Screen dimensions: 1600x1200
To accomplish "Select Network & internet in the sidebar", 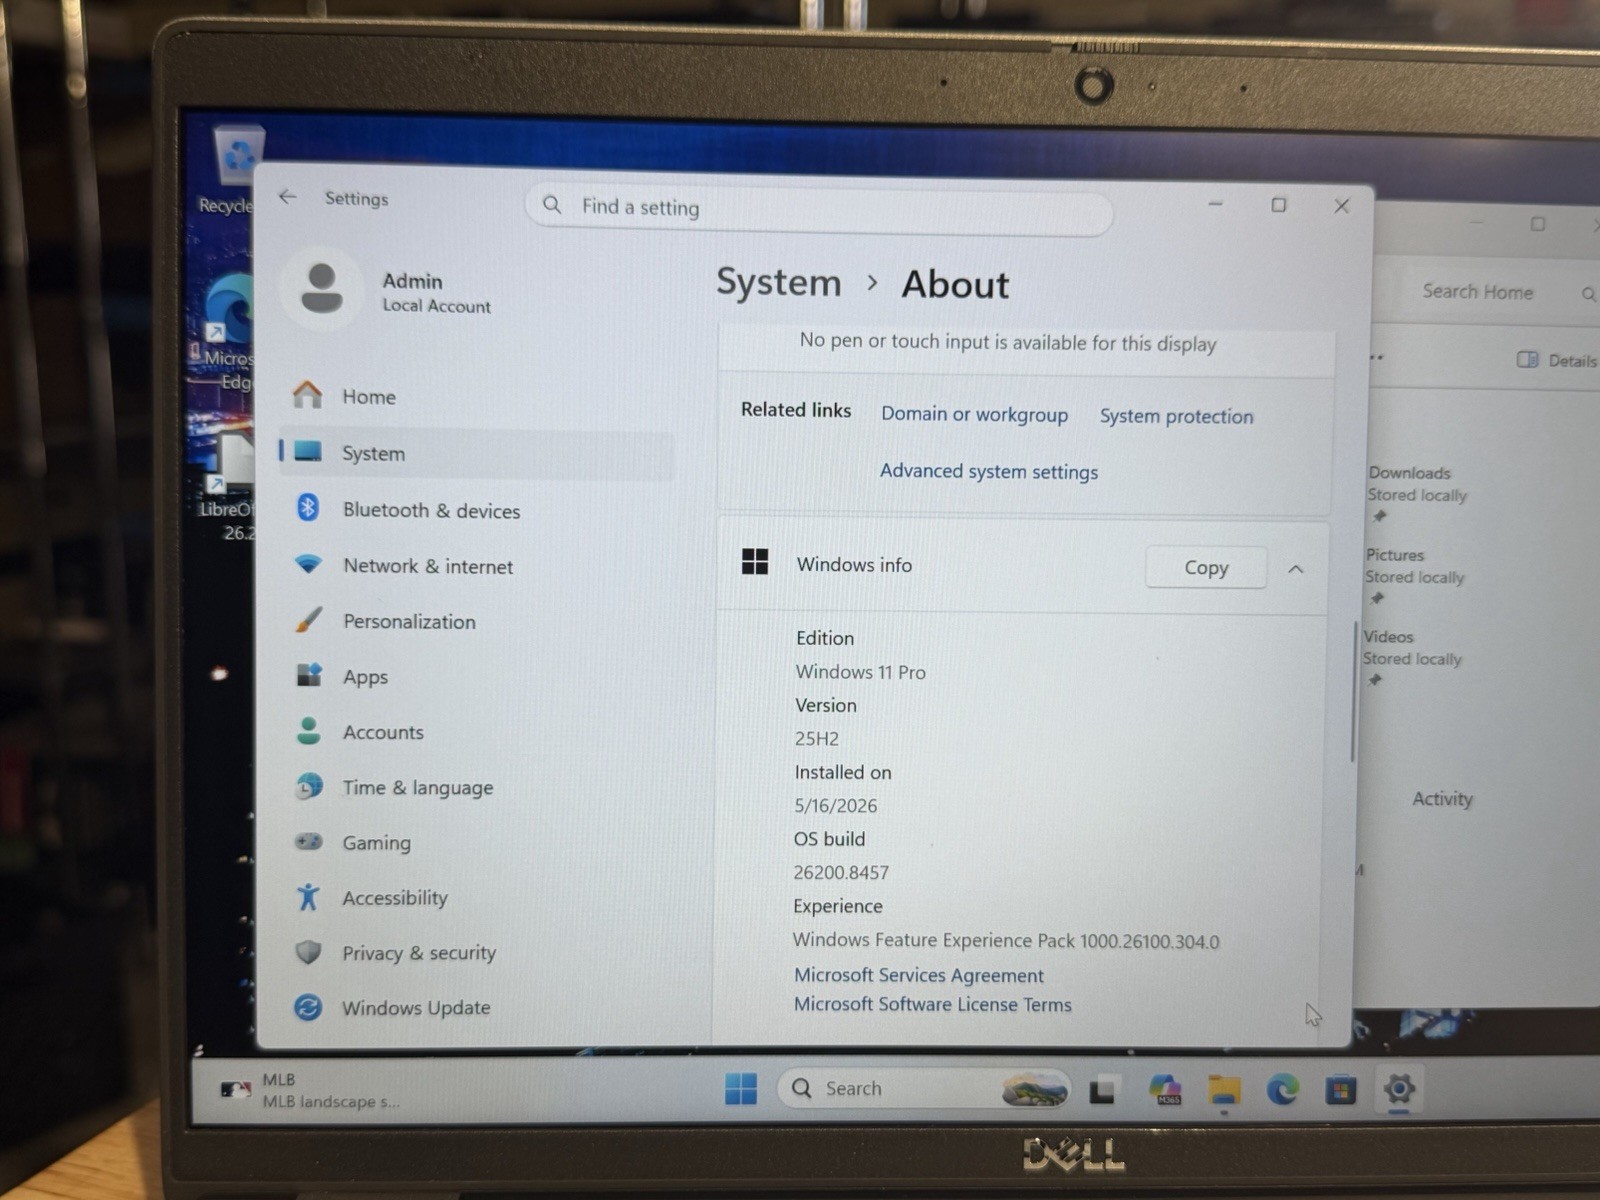I will (478, 565).
